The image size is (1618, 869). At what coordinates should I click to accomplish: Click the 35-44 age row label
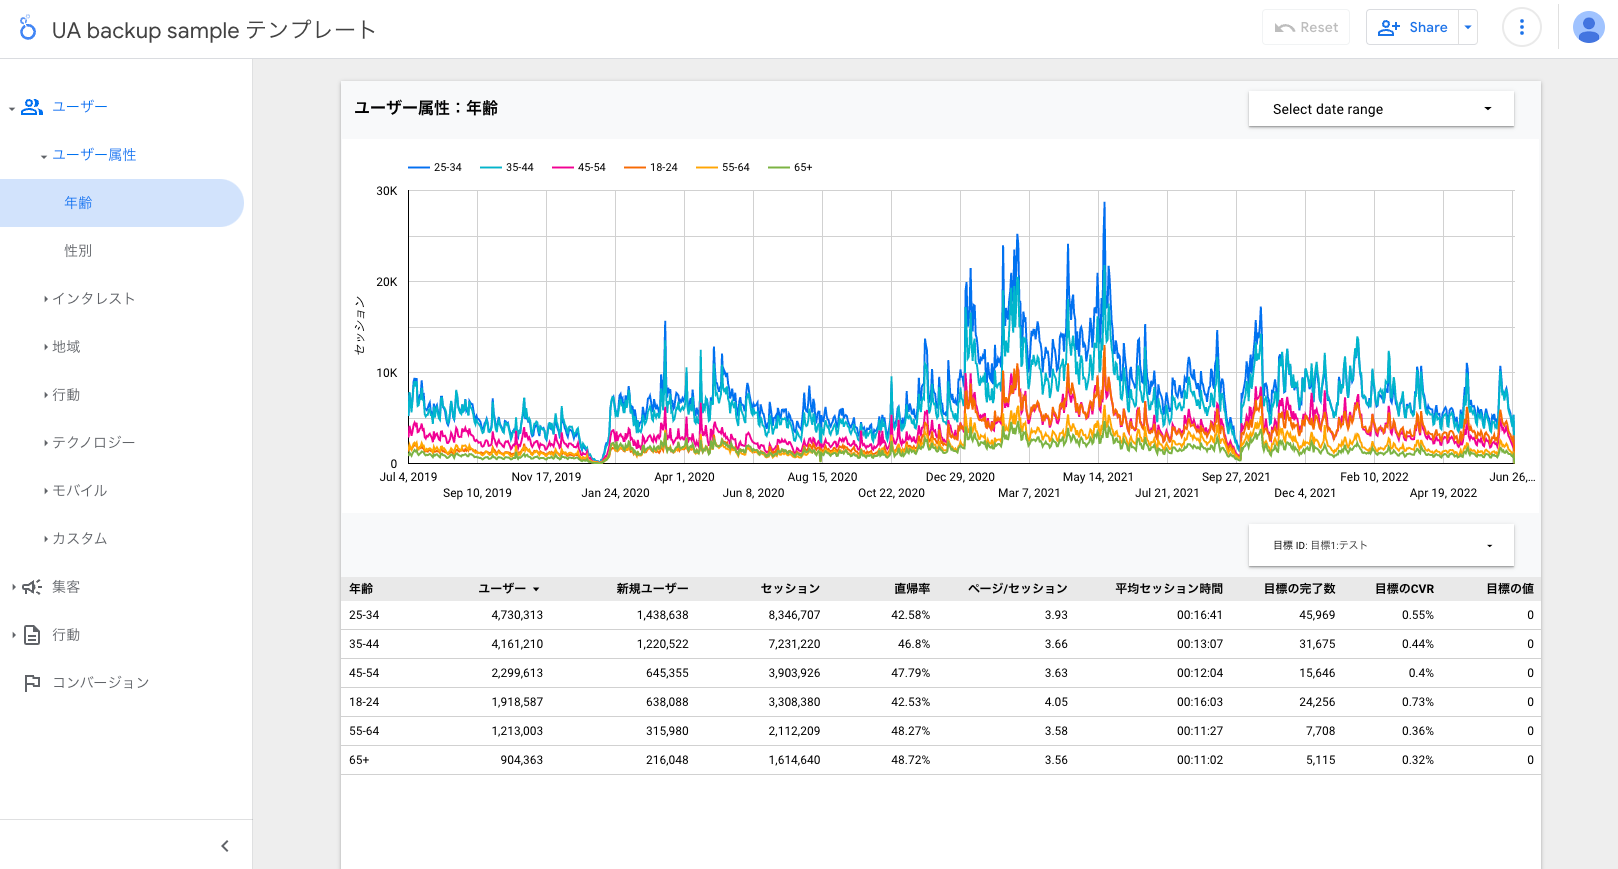pos(364,645)
